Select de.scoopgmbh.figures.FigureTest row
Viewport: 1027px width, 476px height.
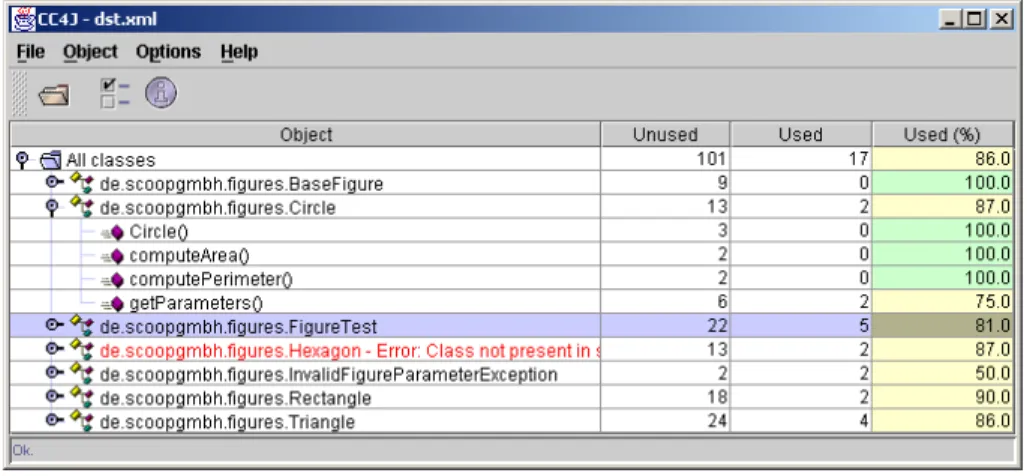click(x=238, y=327)
